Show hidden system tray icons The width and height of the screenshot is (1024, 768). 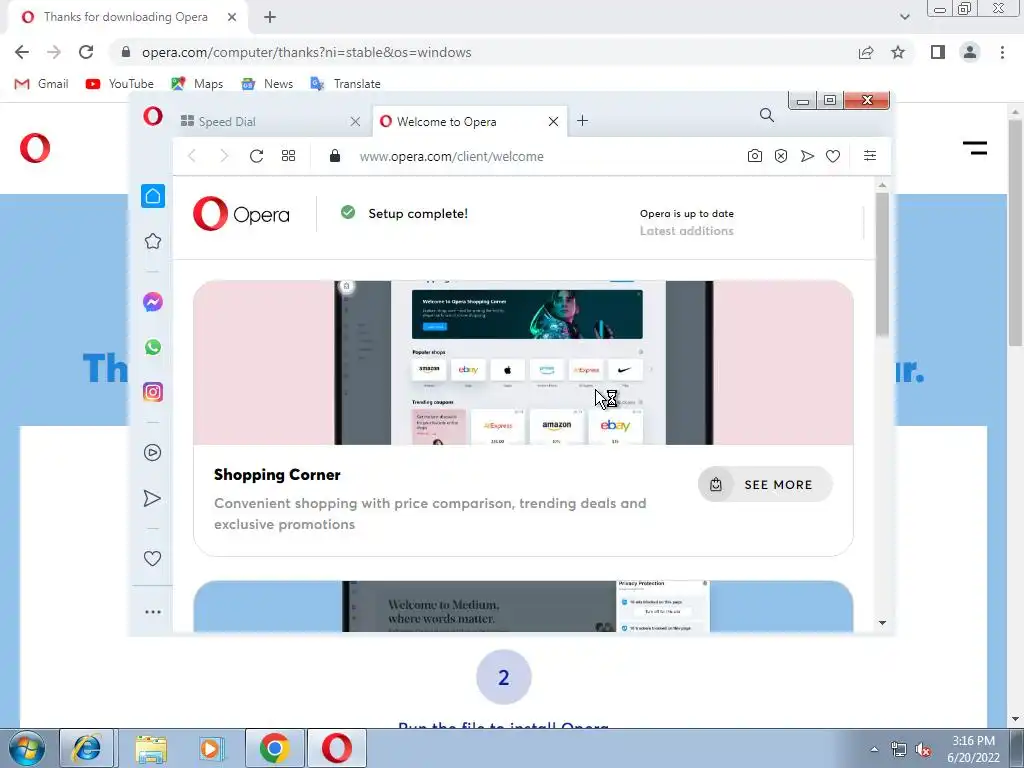(x=874, y=749)
